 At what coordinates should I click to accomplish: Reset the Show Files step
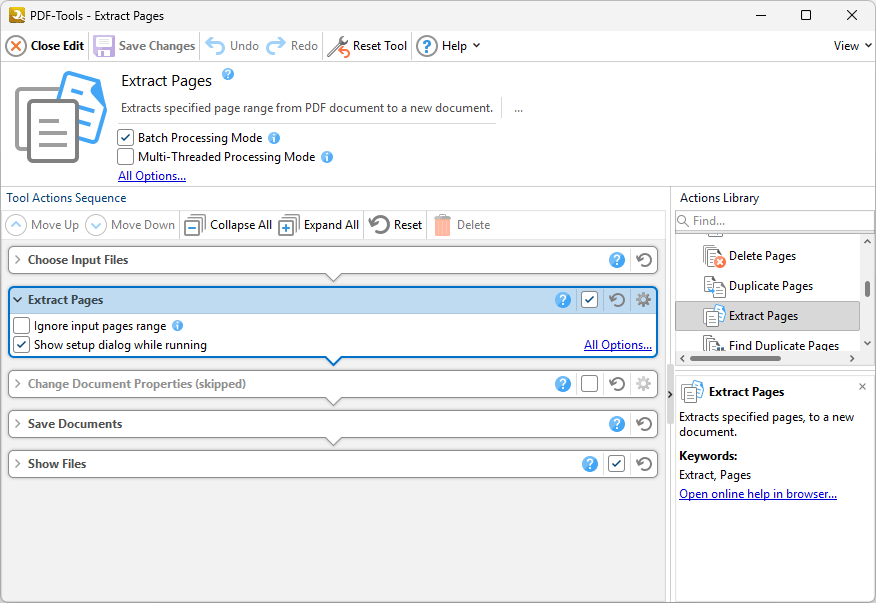tap(644, 464)
